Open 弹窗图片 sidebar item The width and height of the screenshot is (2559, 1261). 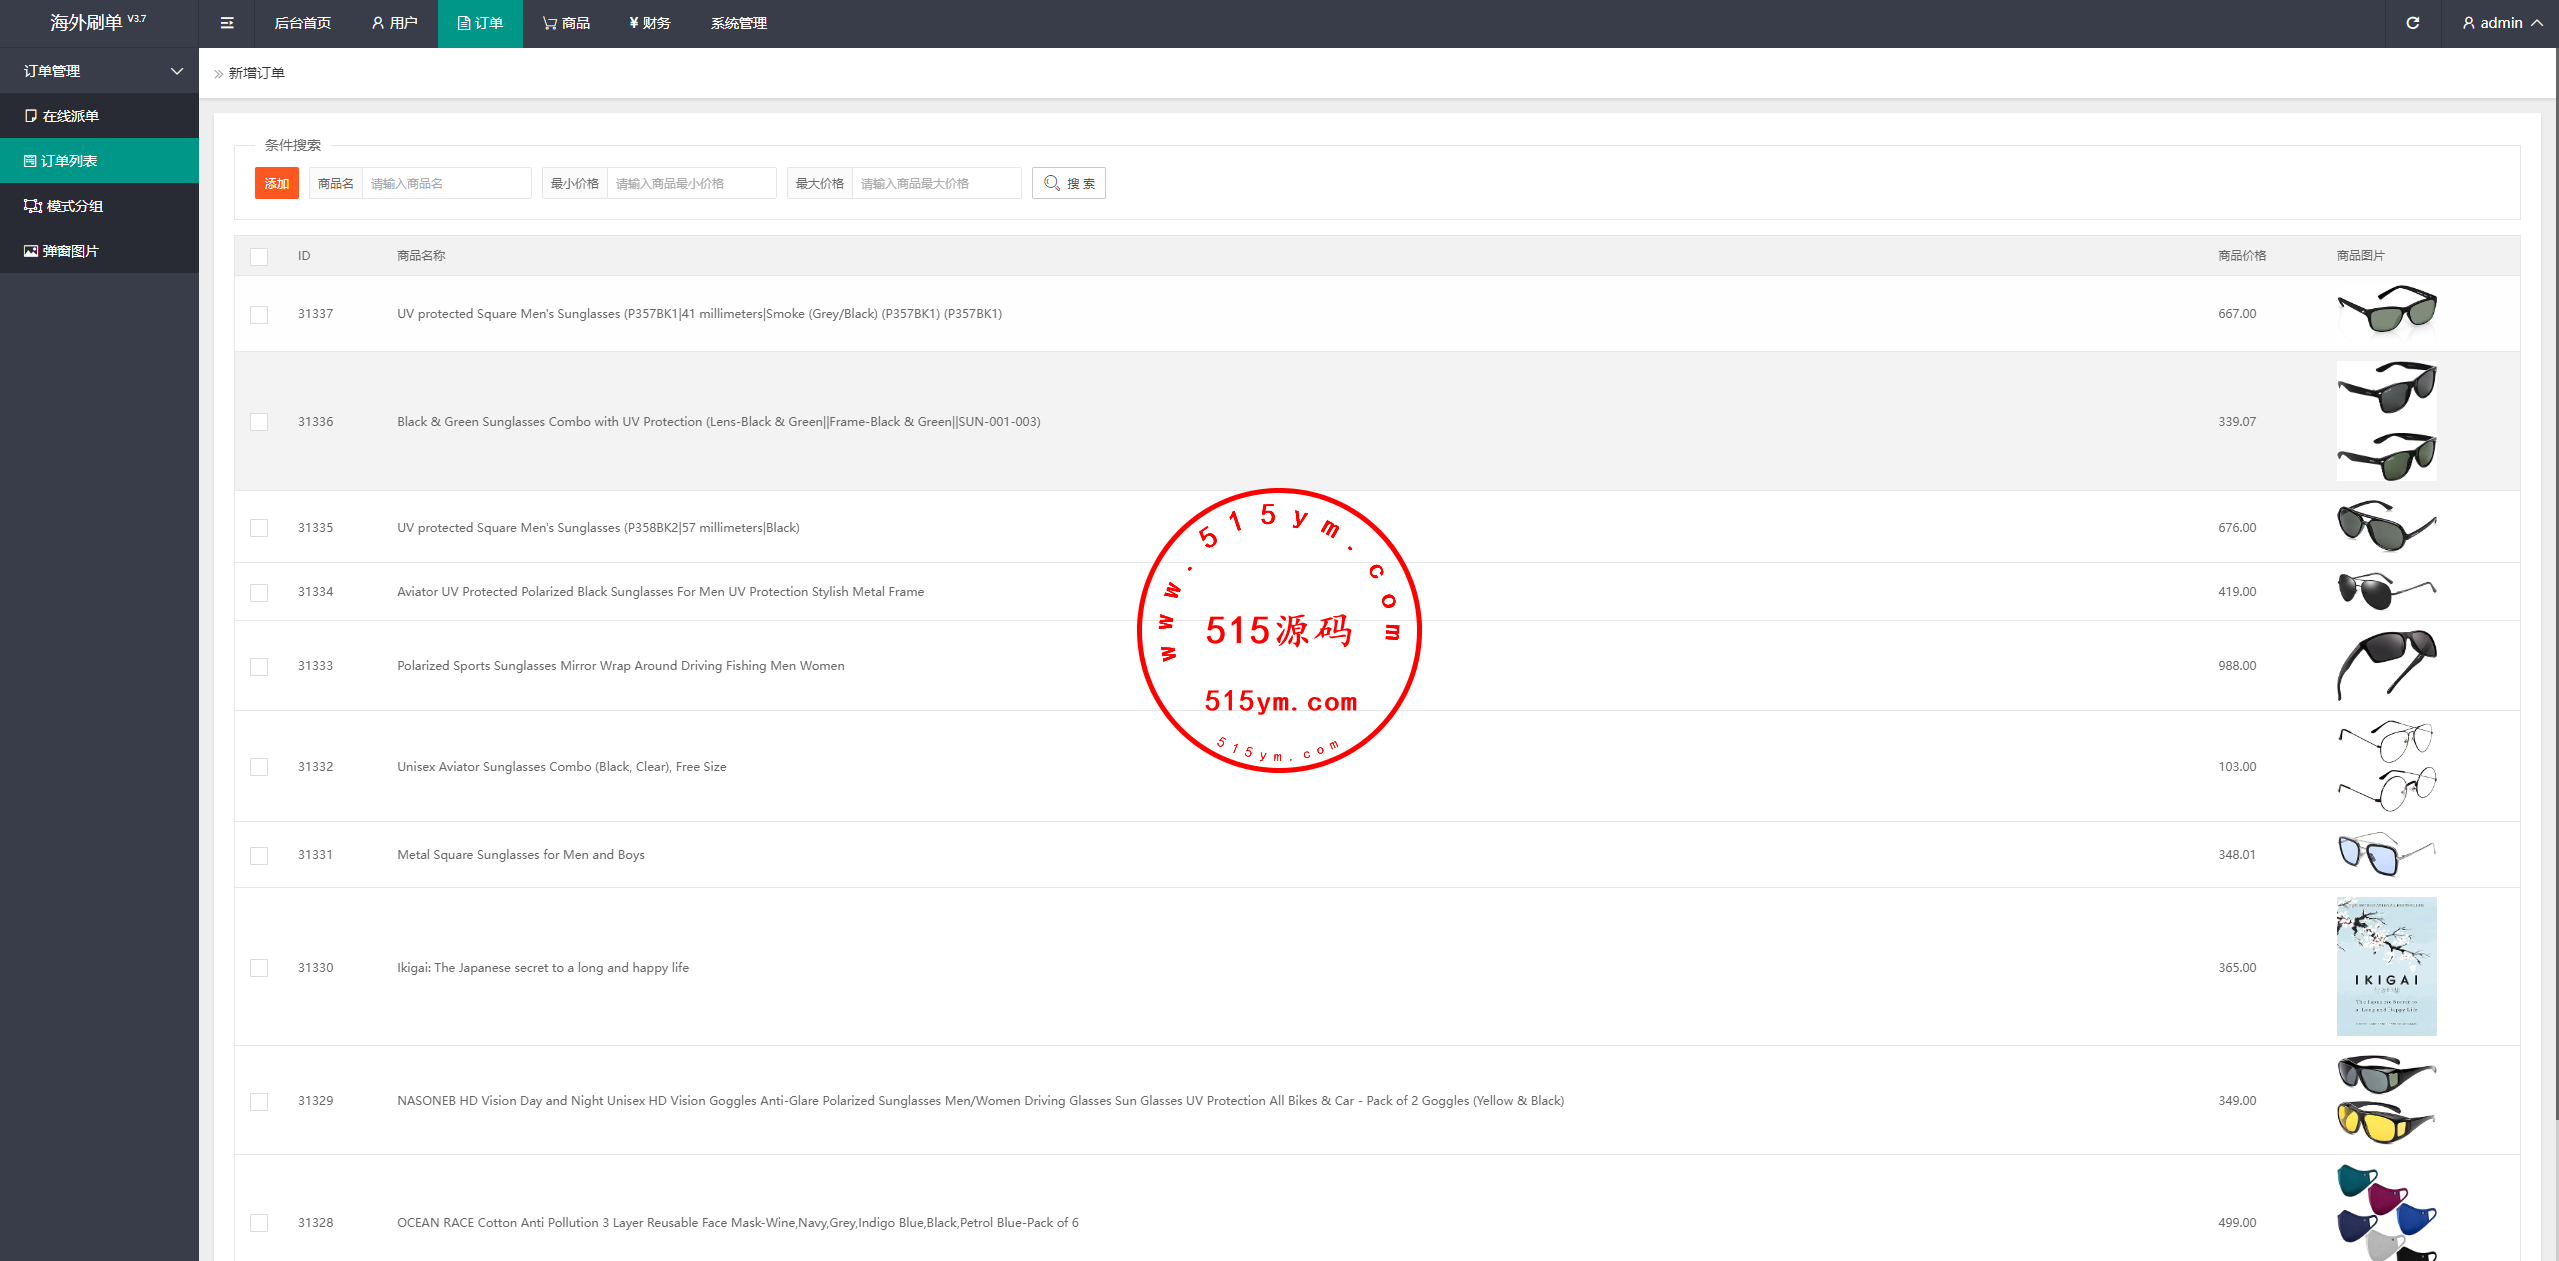tap(70, 251)
